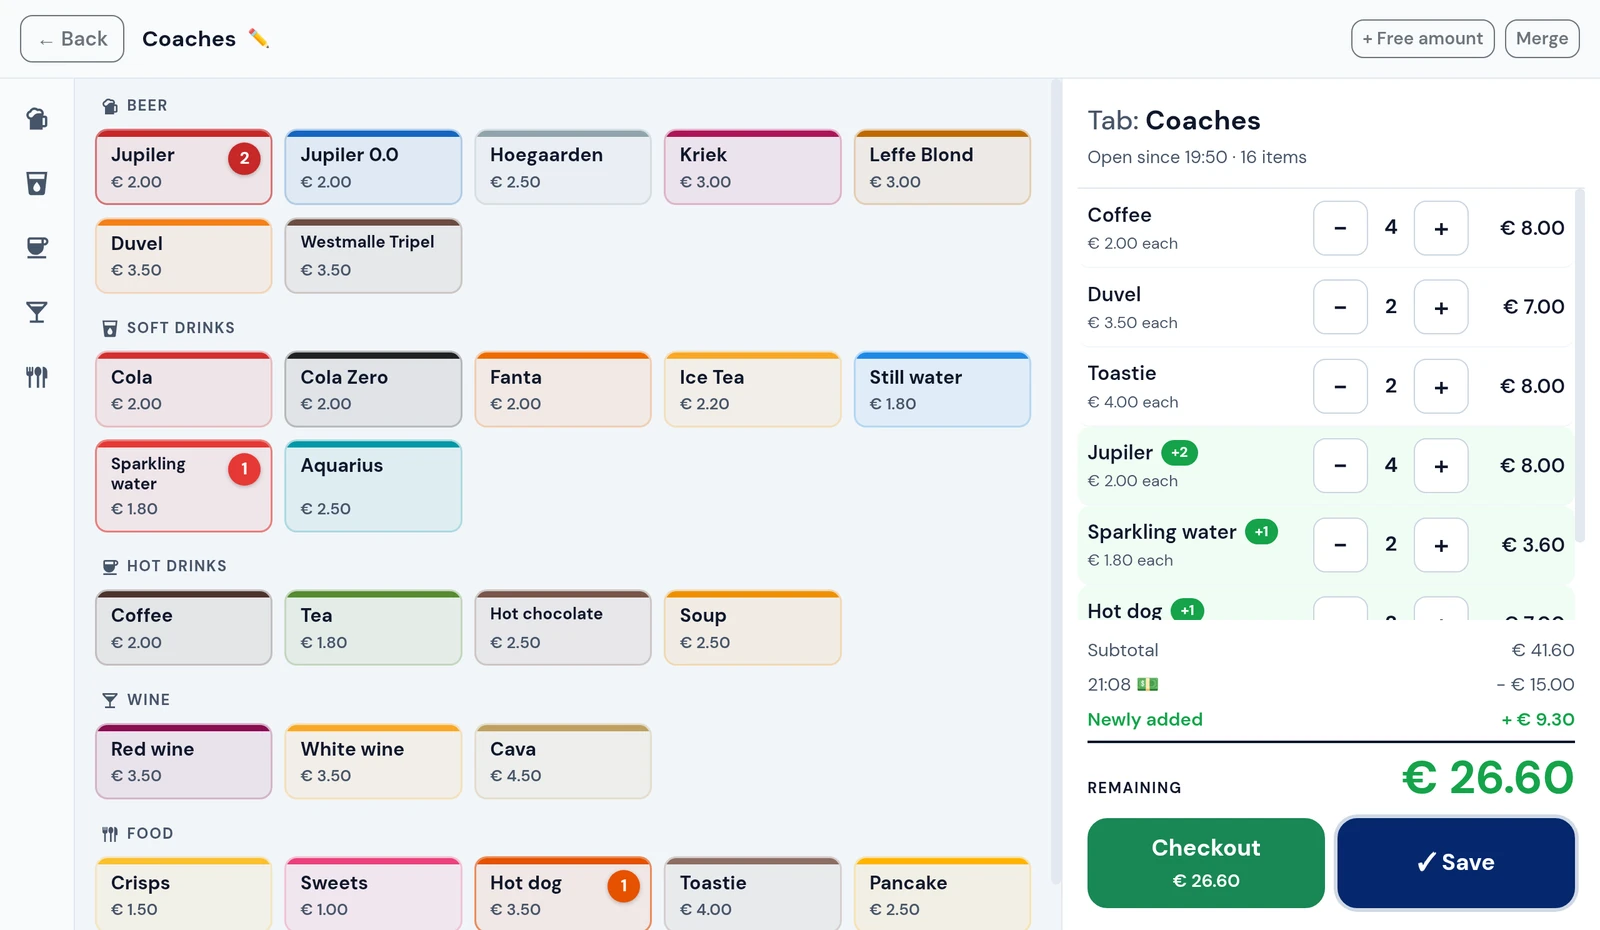Image resolution: width=1600 pixels, height=930 pixels.
Task: Increase Duvel quantity in tab
Action: click(x=1441, y=307)
